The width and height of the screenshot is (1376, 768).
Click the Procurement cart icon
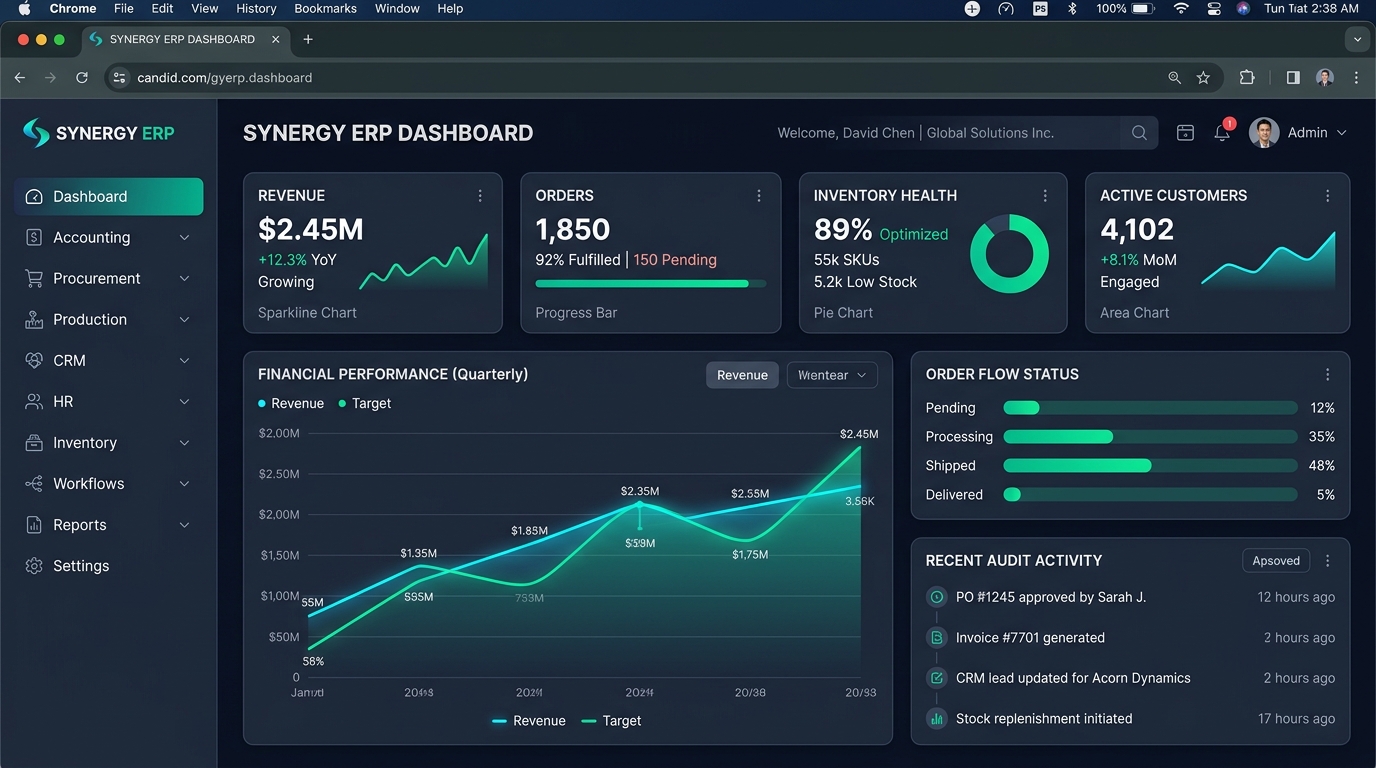pyautogui.click(x=34, y=278)
